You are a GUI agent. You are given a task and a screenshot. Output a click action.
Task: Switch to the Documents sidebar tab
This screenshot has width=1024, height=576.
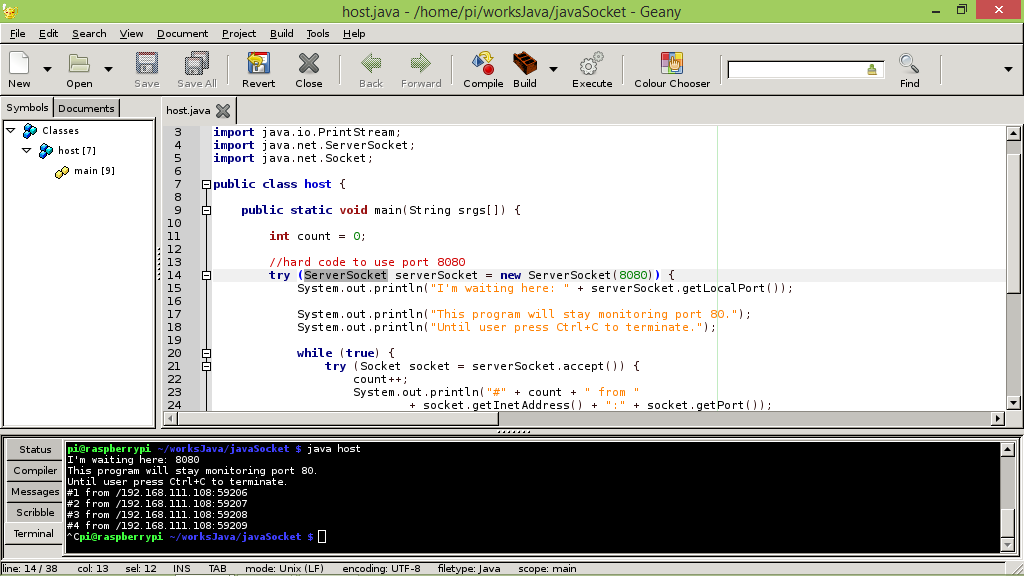pos(86,107)
